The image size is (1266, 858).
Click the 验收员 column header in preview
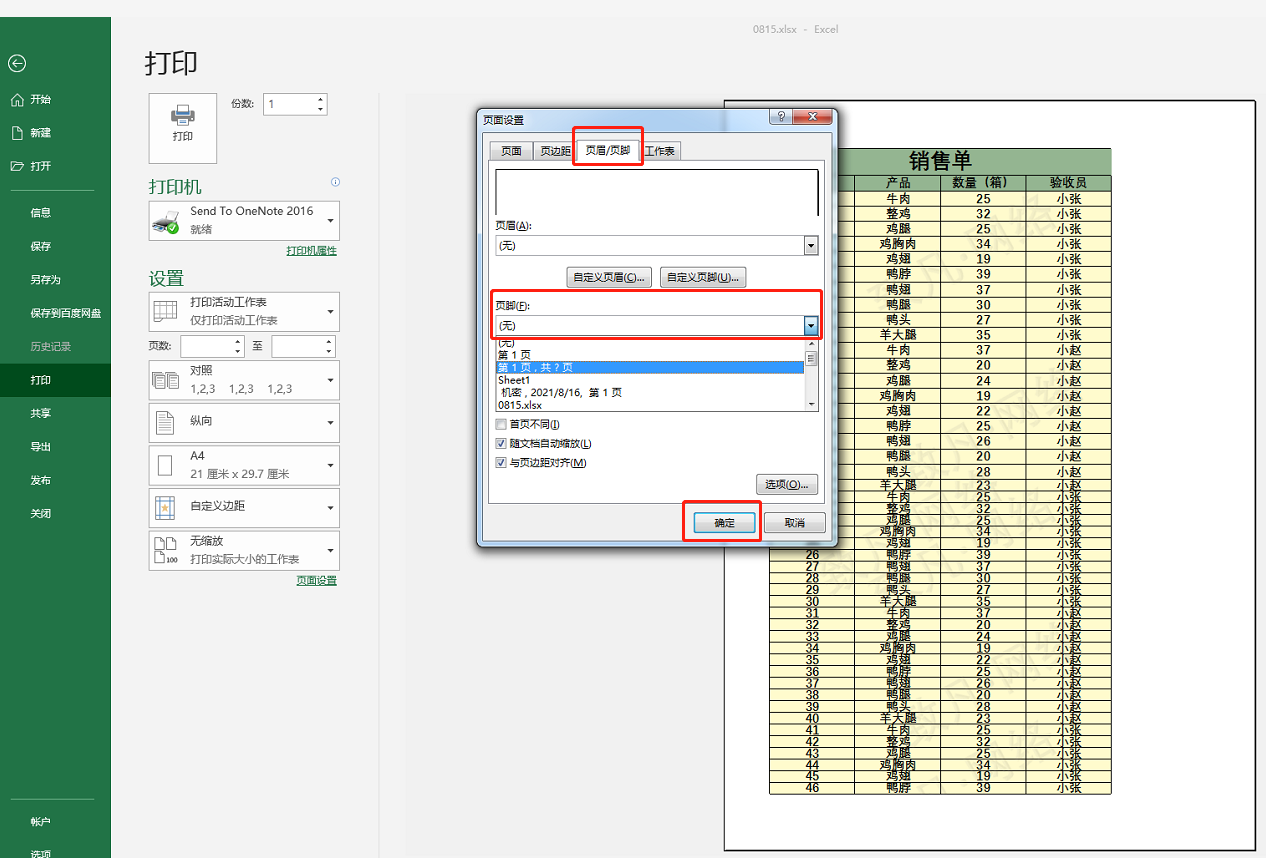click(x=1068, y=183)
